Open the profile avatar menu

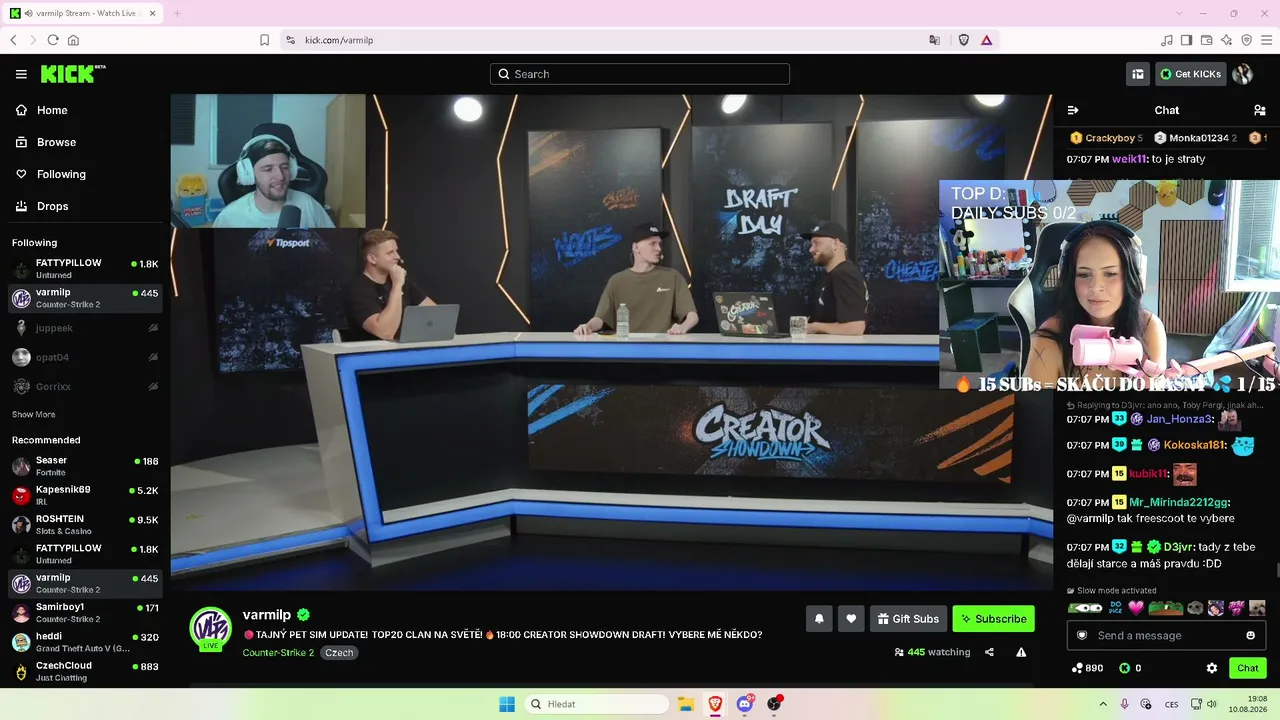[1243, 74]
